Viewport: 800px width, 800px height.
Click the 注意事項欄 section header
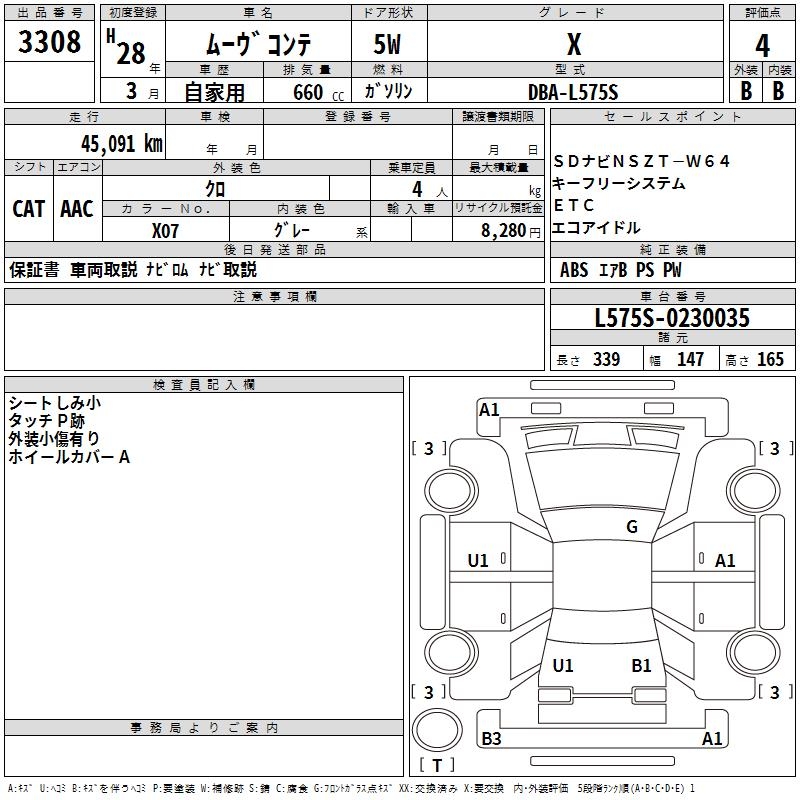(x=274, y=297)
